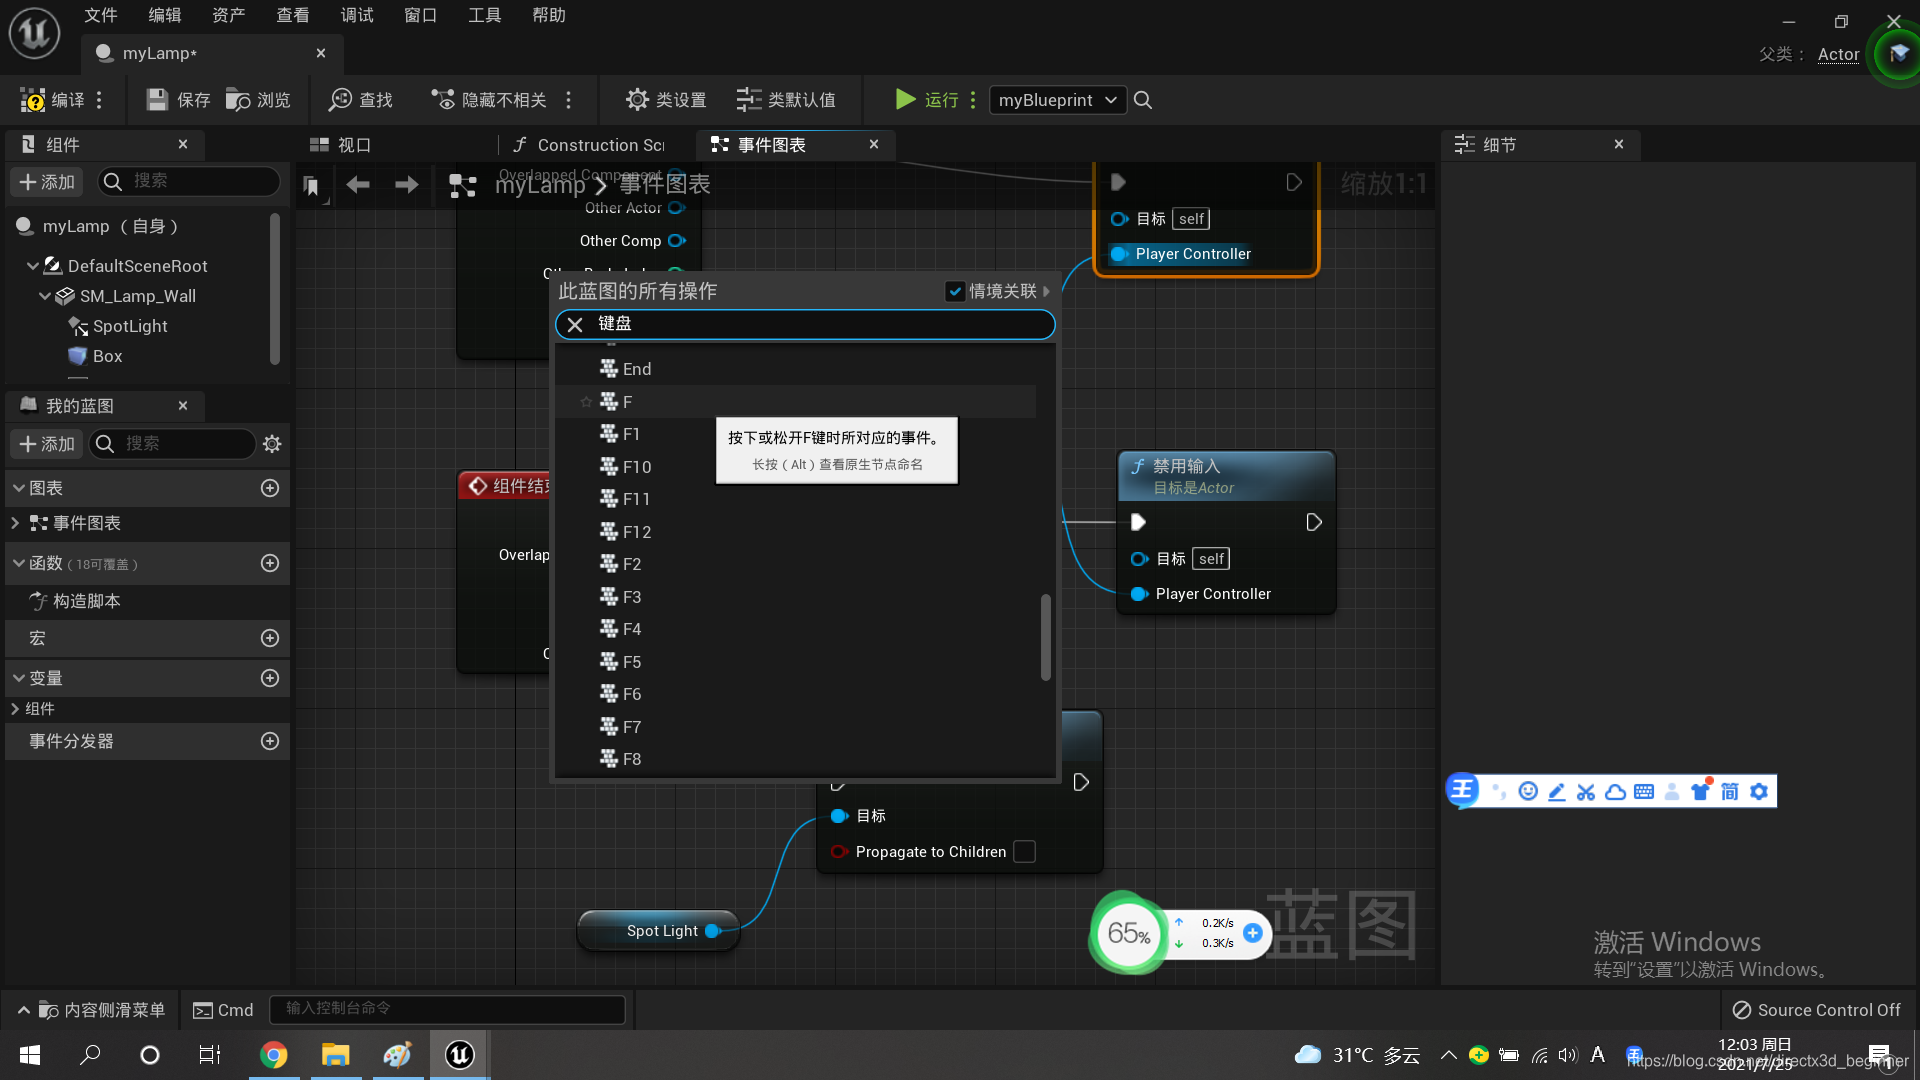
Task: Save the blueprint with Save icon
Action: pos(157,100)
